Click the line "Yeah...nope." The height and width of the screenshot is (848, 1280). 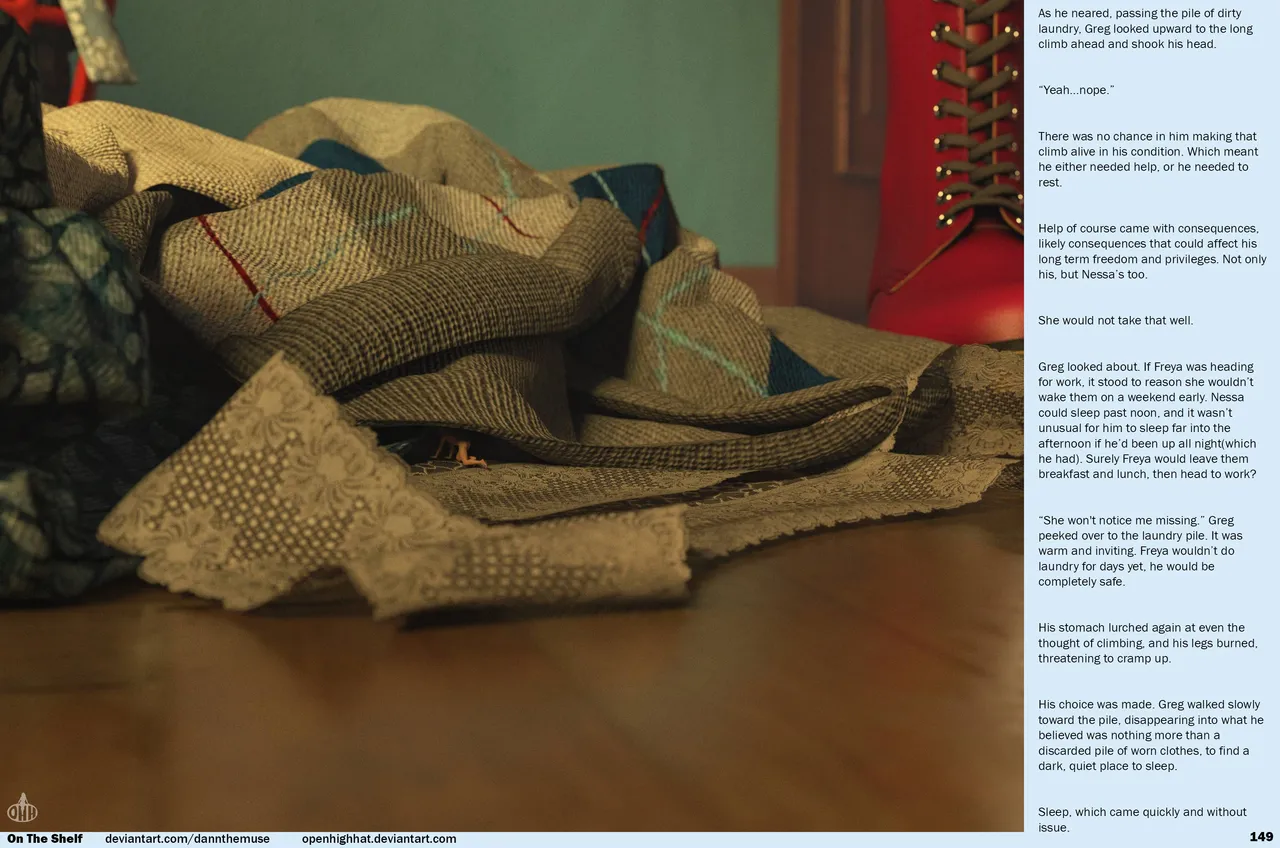pos(1076,90)
